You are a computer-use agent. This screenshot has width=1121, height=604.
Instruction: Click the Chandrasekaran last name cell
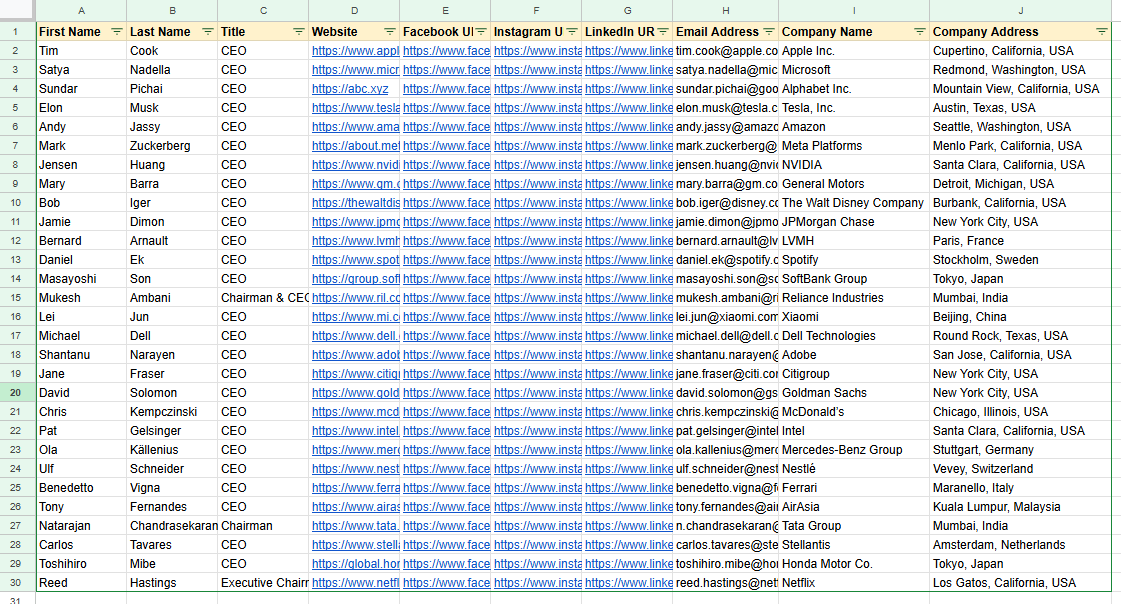point(172,525)
